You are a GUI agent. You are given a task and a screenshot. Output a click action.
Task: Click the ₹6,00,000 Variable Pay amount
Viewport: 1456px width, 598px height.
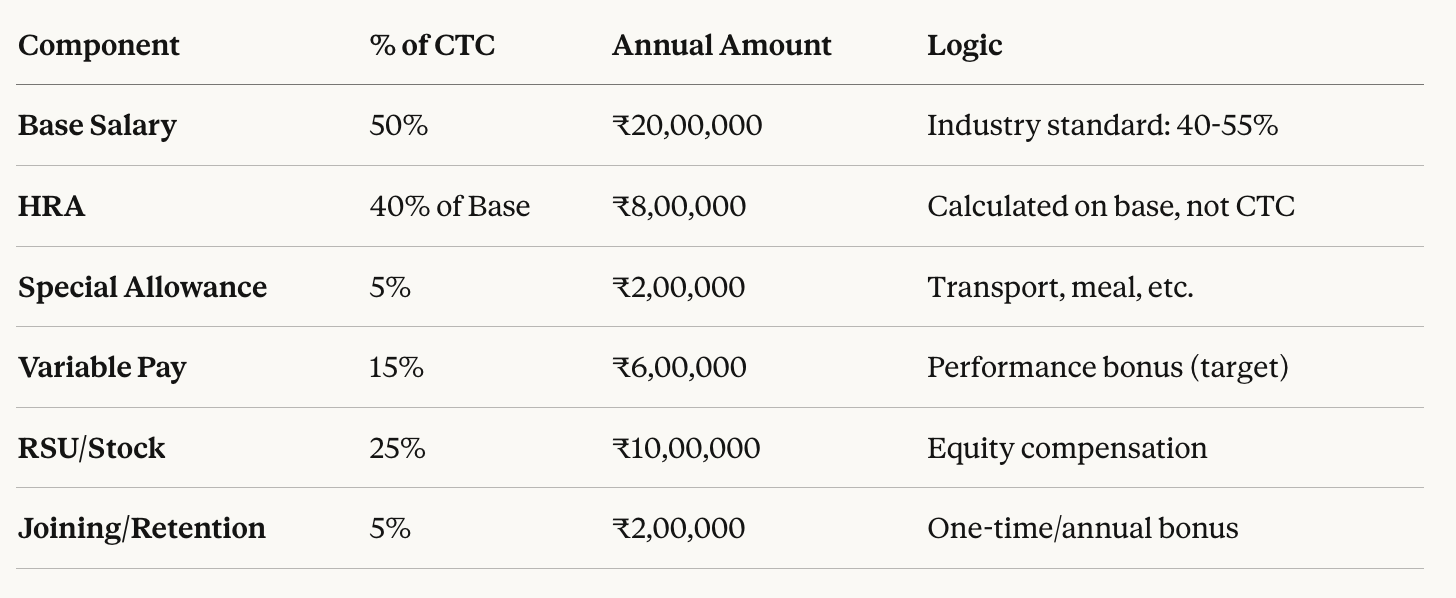click(x=678, y=367)
